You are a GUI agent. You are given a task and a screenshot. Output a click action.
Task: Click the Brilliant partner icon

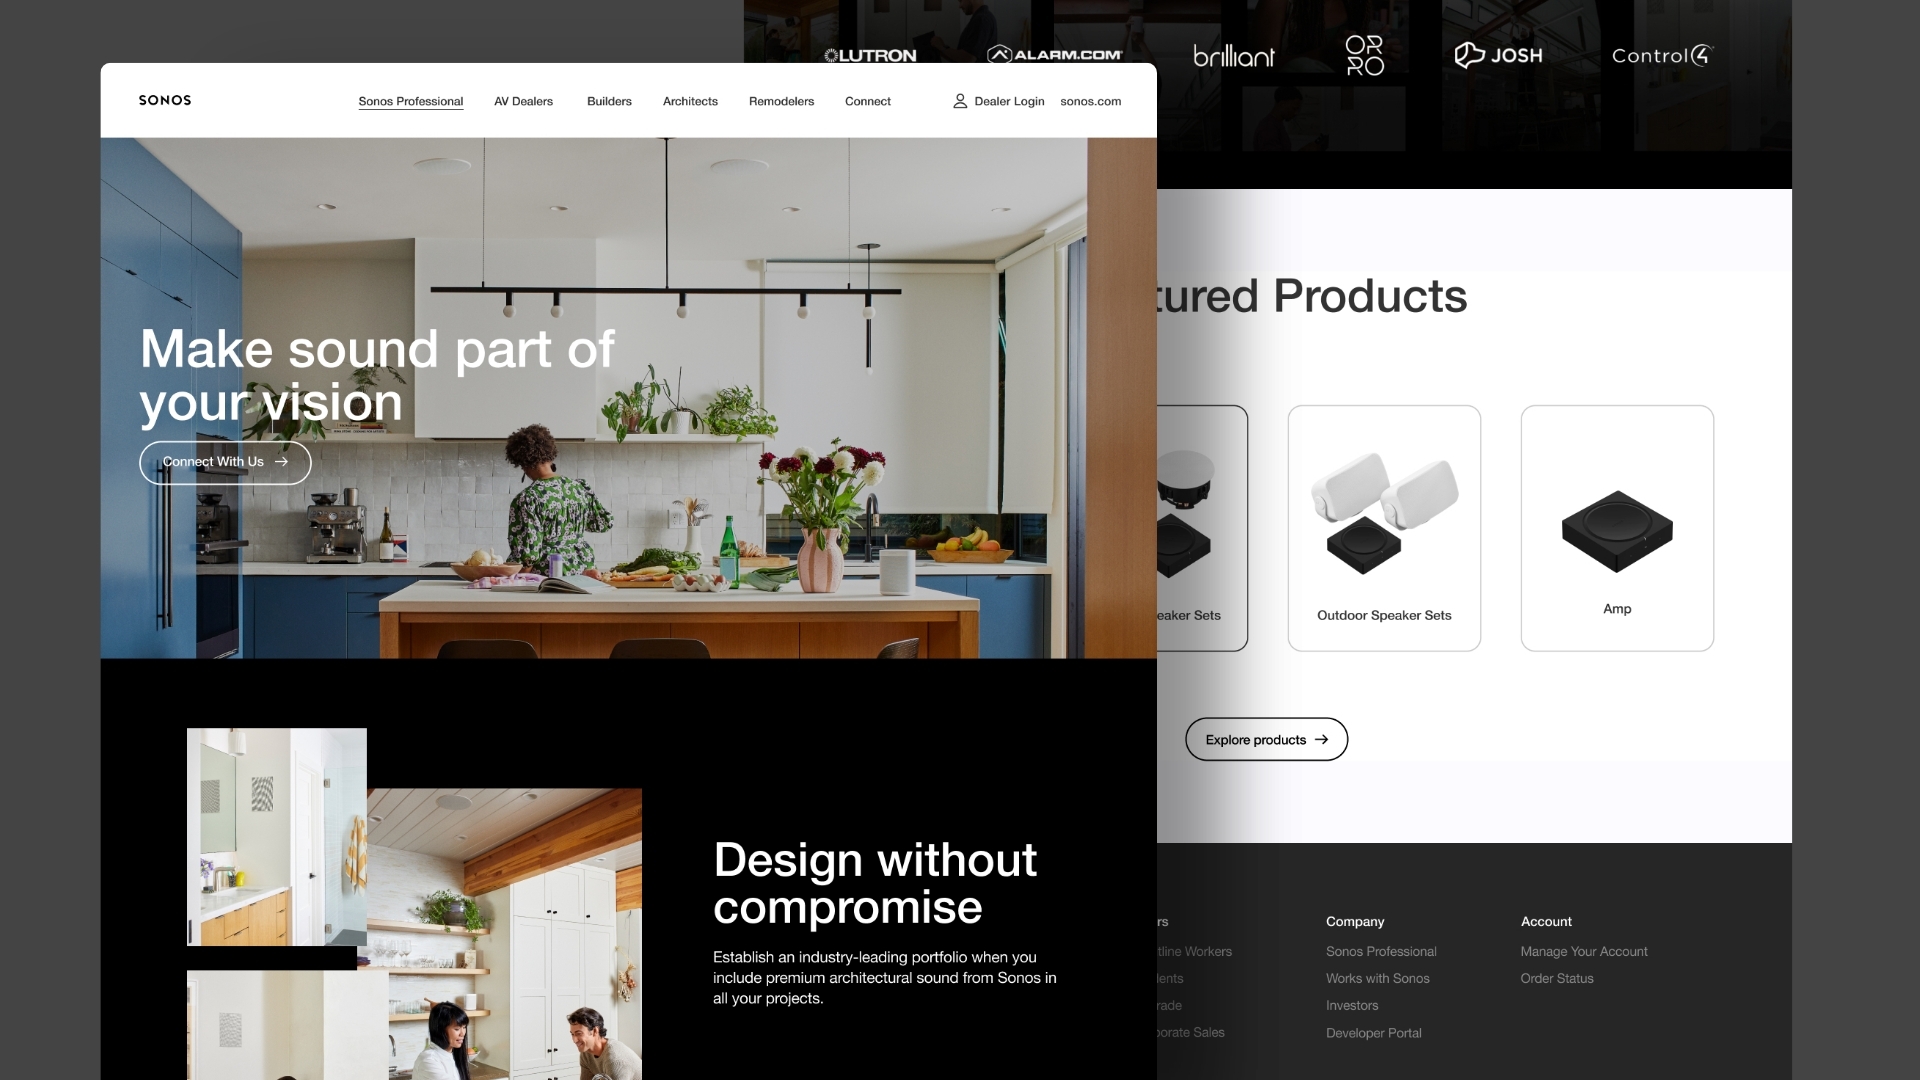[1232, 54]
